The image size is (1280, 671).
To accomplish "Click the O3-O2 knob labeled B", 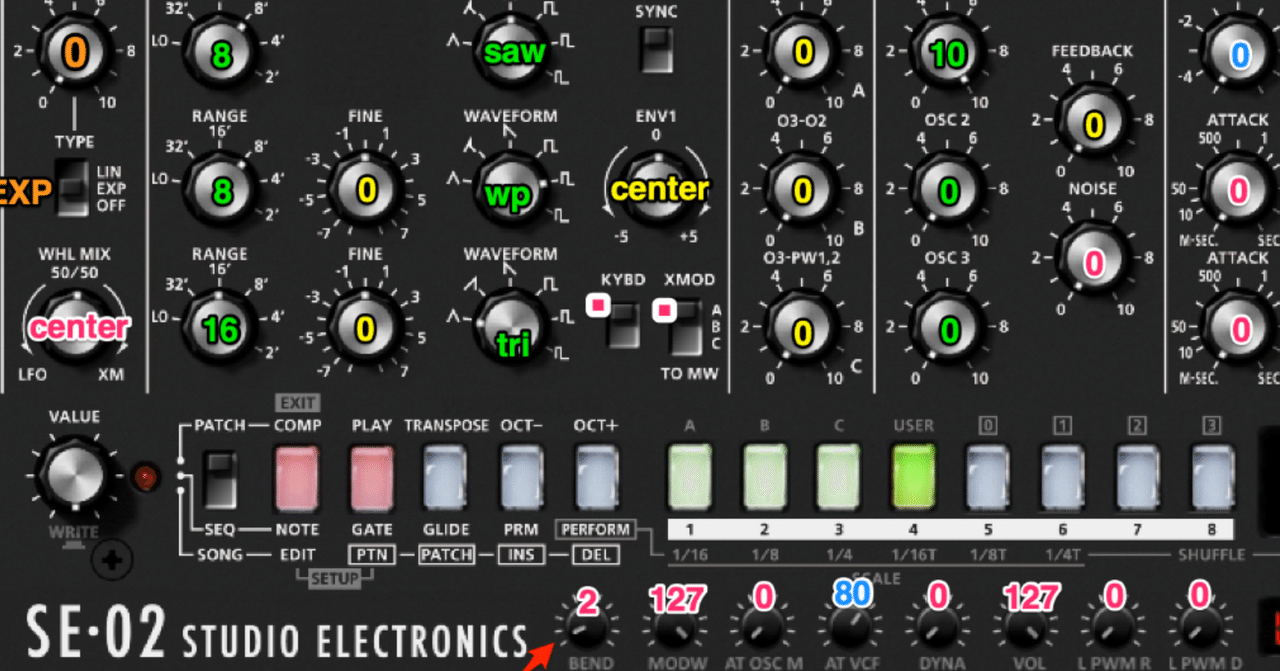I will click(802, 190).
